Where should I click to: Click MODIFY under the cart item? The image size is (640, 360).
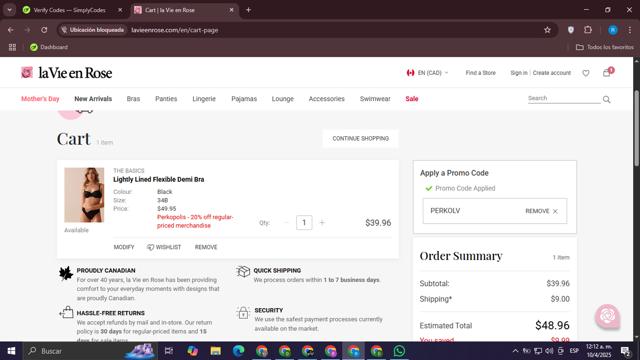[x=124, y=247]
